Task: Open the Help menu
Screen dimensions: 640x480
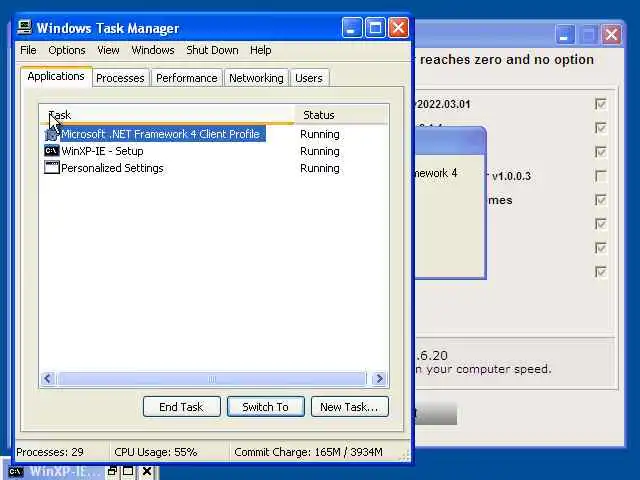Action: [261, 50]
